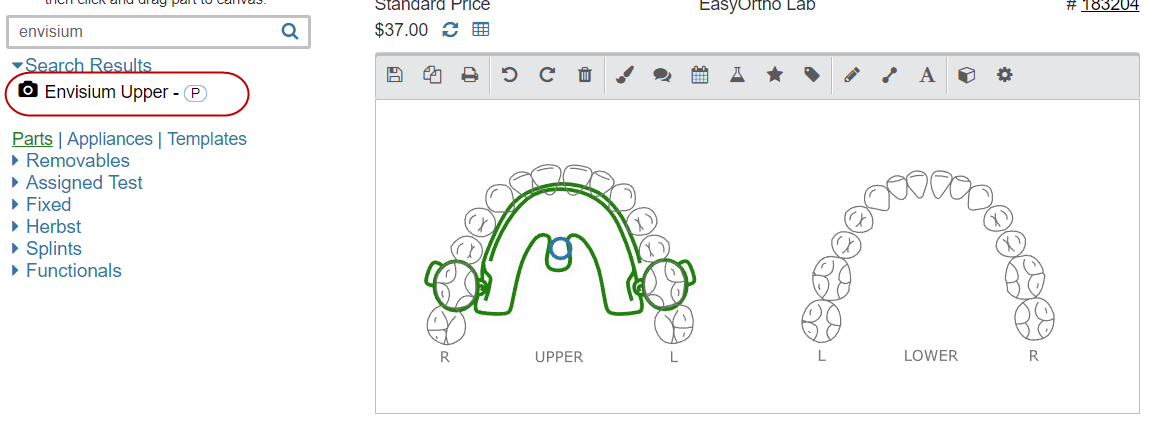This screenshot has width=1162, height=424.
Task: Click the P badge next to Envisium Upper
Action: [x=195, y=93]
